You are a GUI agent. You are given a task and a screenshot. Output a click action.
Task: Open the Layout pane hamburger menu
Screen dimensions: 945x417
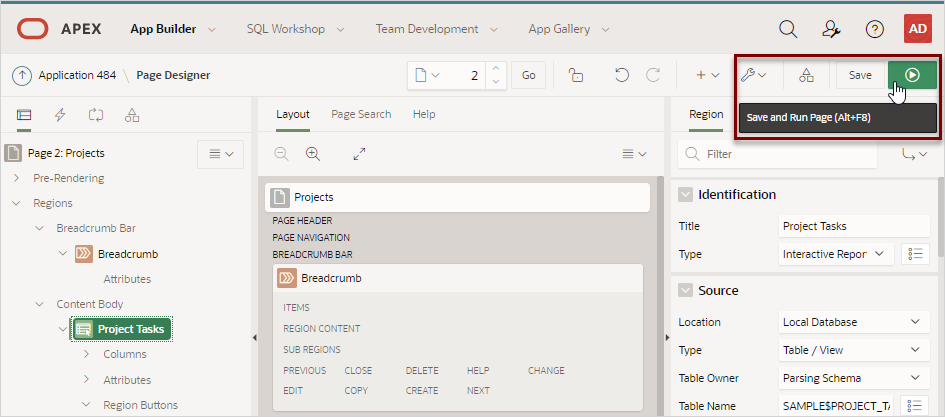(x=634, y=154)
